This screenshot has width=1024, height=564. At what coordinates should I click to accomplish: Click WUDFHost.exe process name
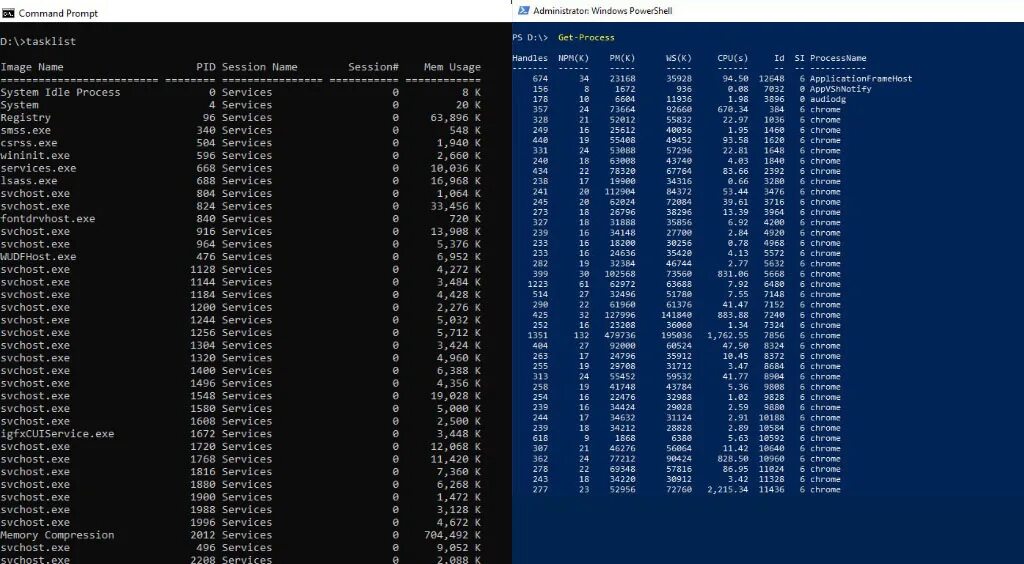coord(38,257)
